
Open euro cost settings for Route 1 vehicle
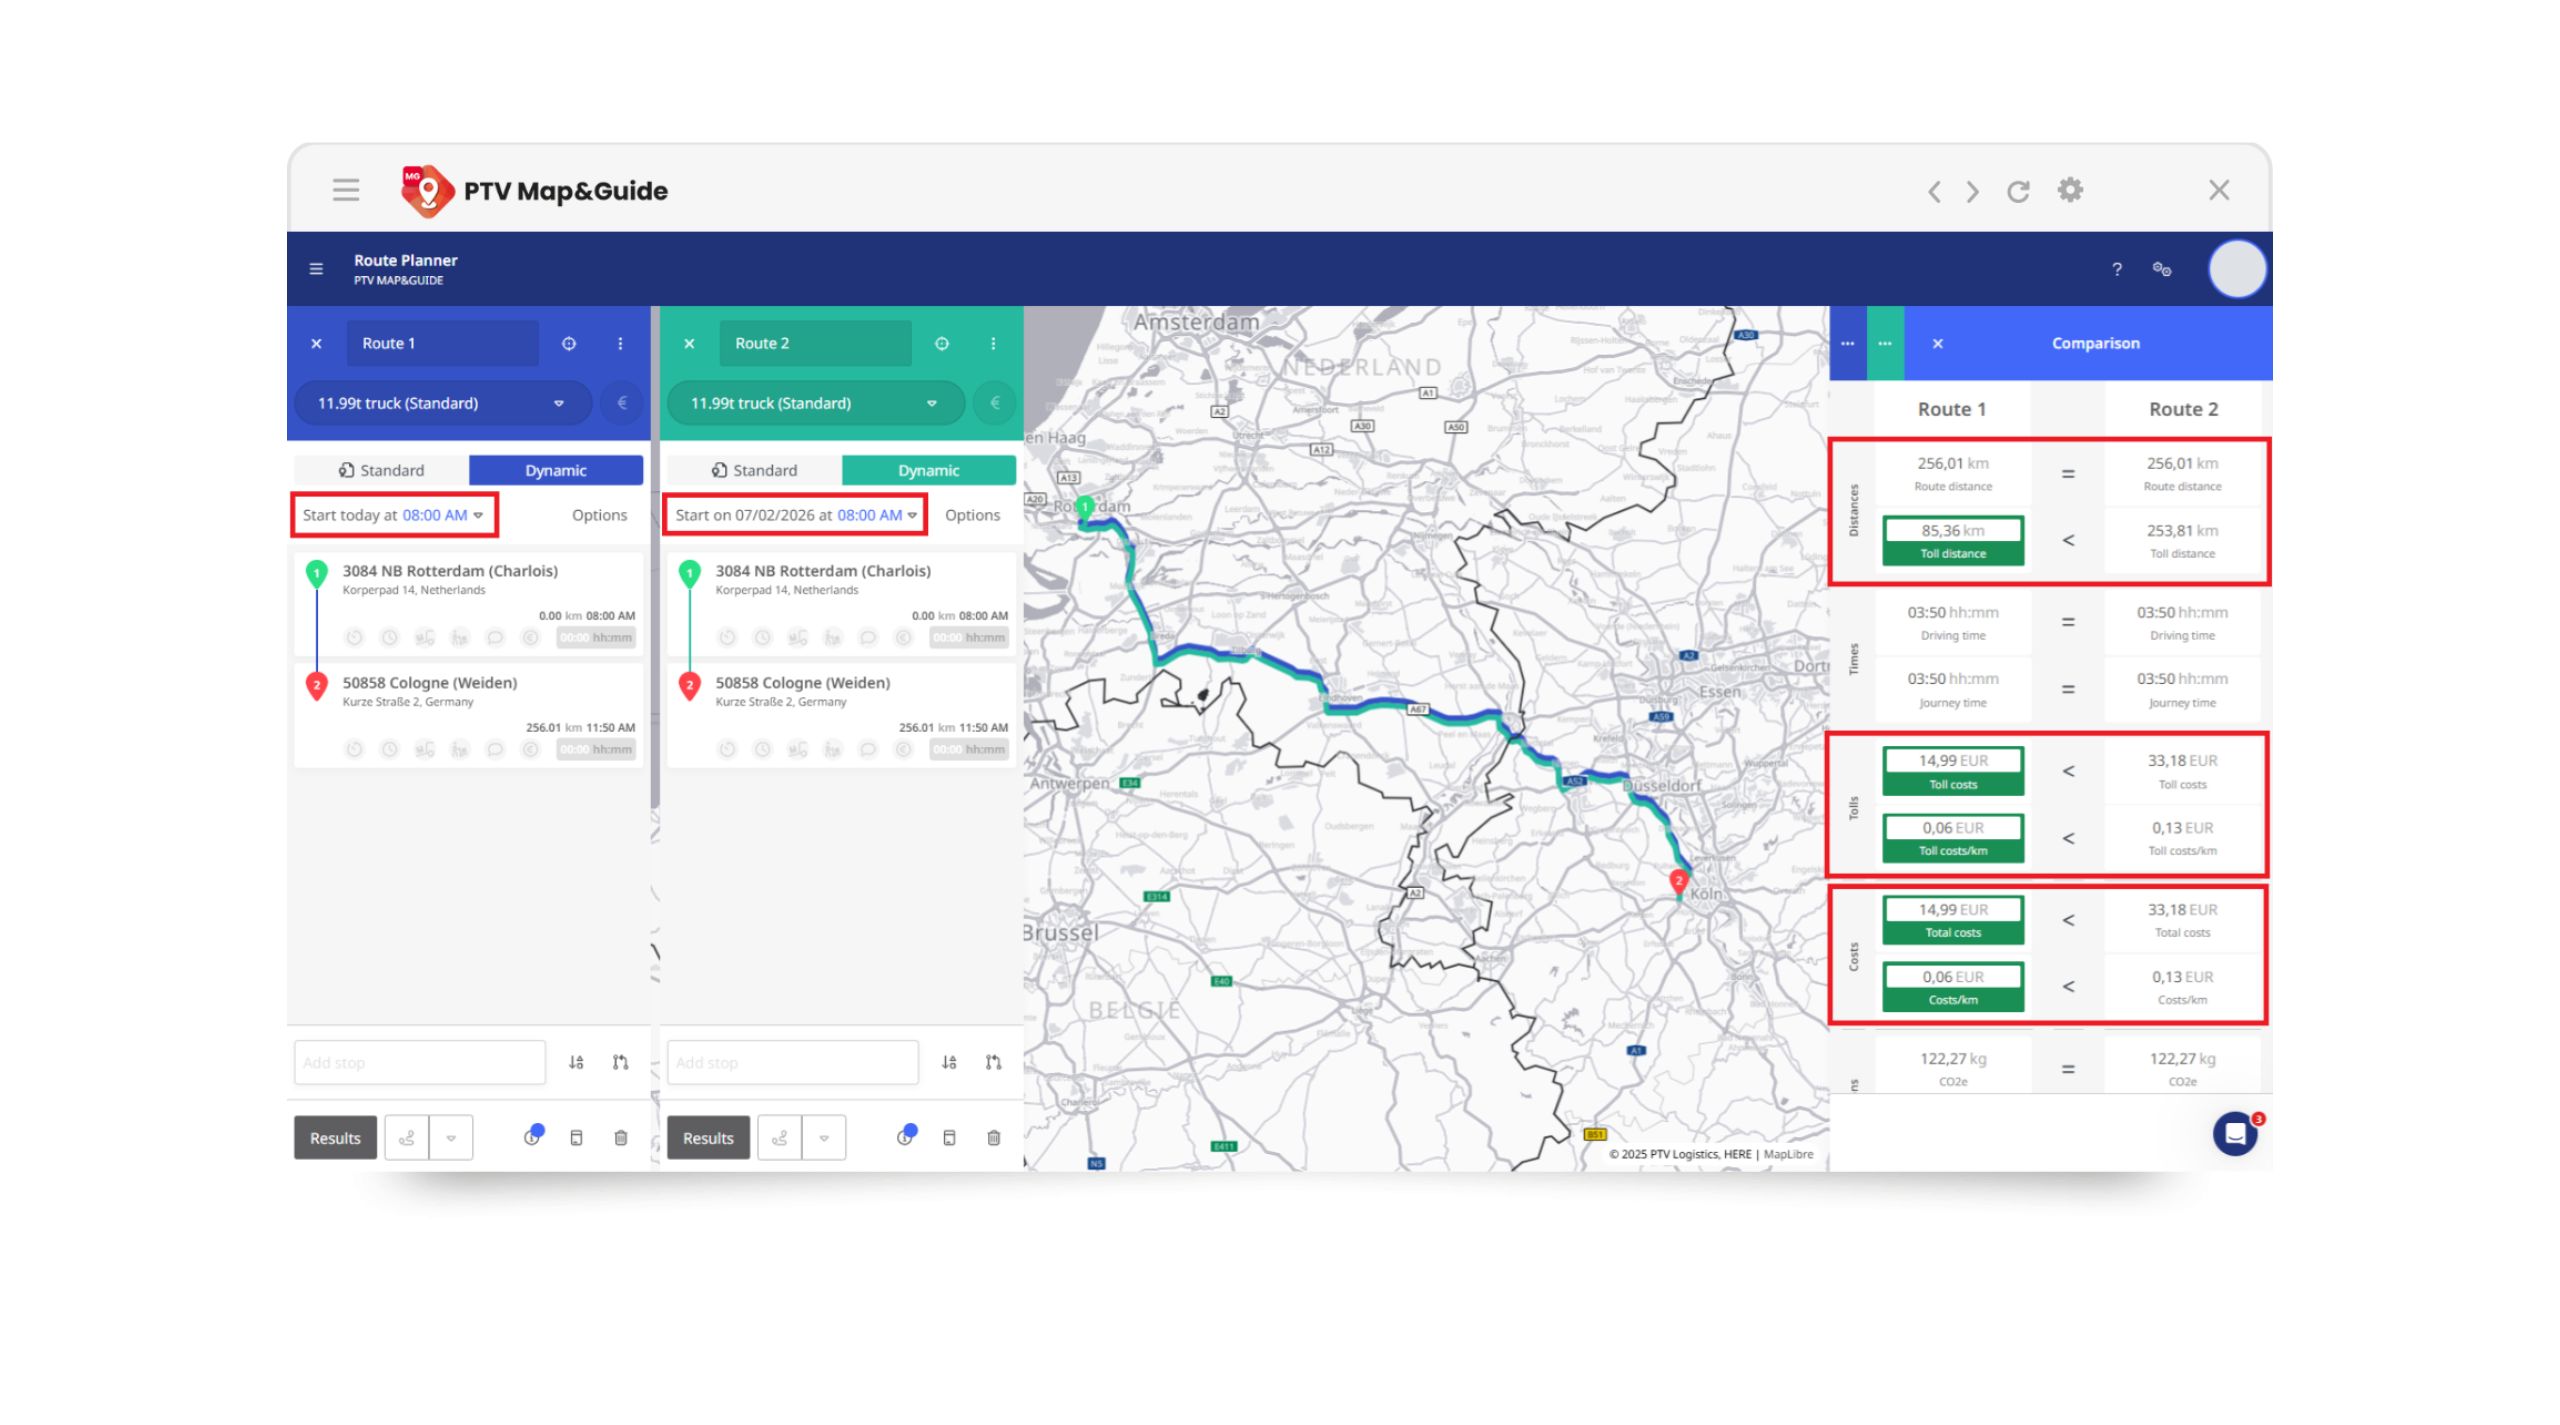point(622,403)
